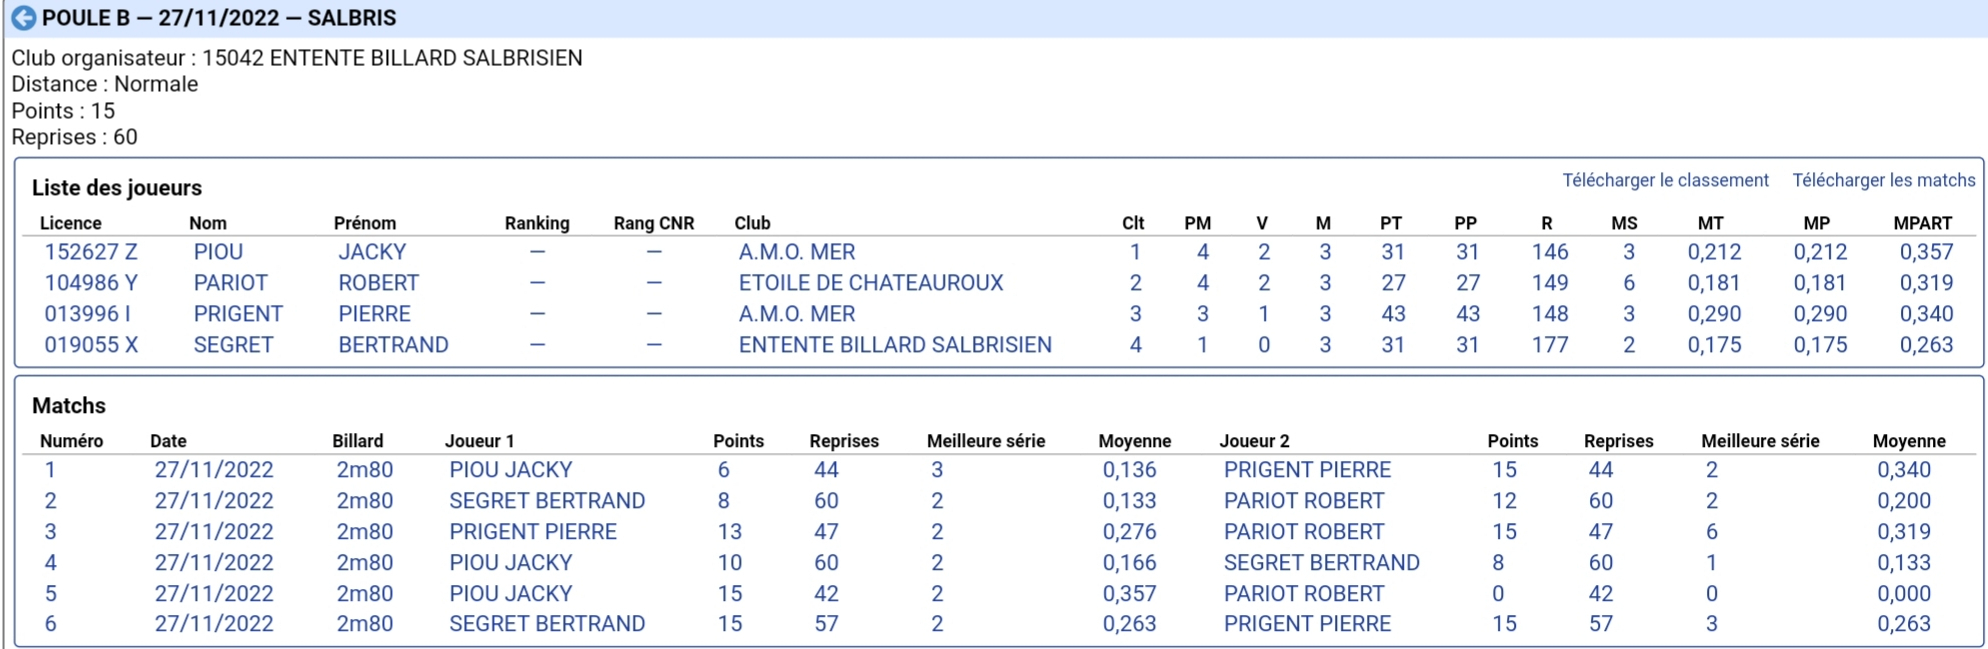Click licence 013996 I
This screenshot has height=649, width=1988.
coord(87,314)
